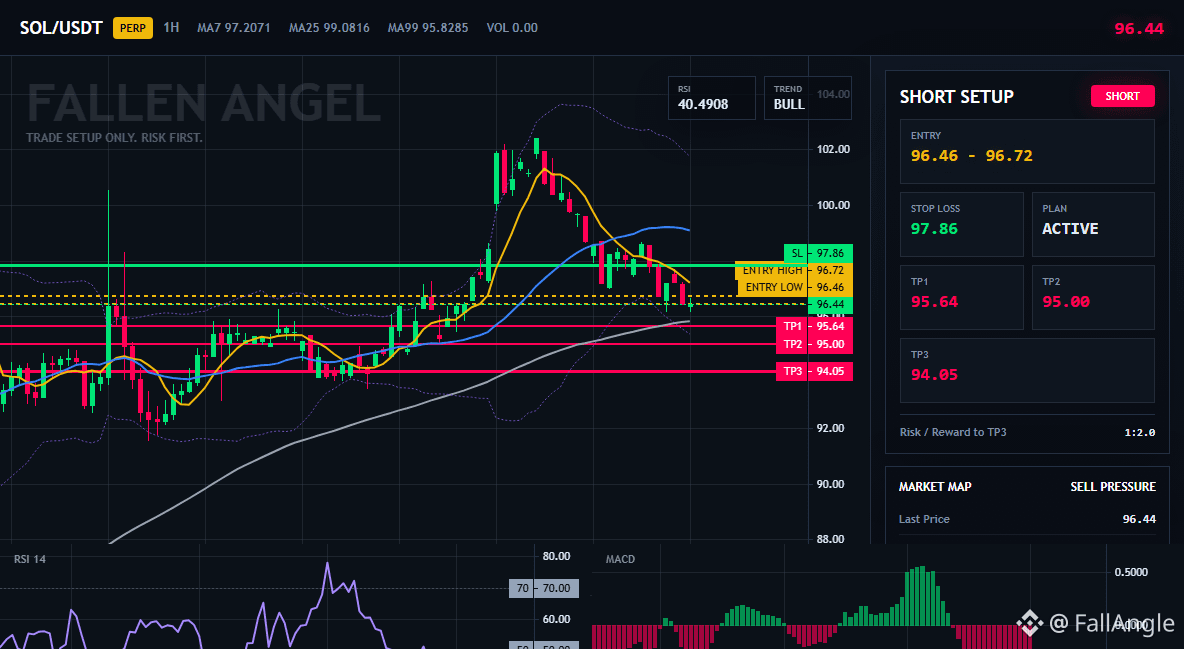Click the STOP LOSS 97.86 card
1184x649 pixels.
click(961, 224)
